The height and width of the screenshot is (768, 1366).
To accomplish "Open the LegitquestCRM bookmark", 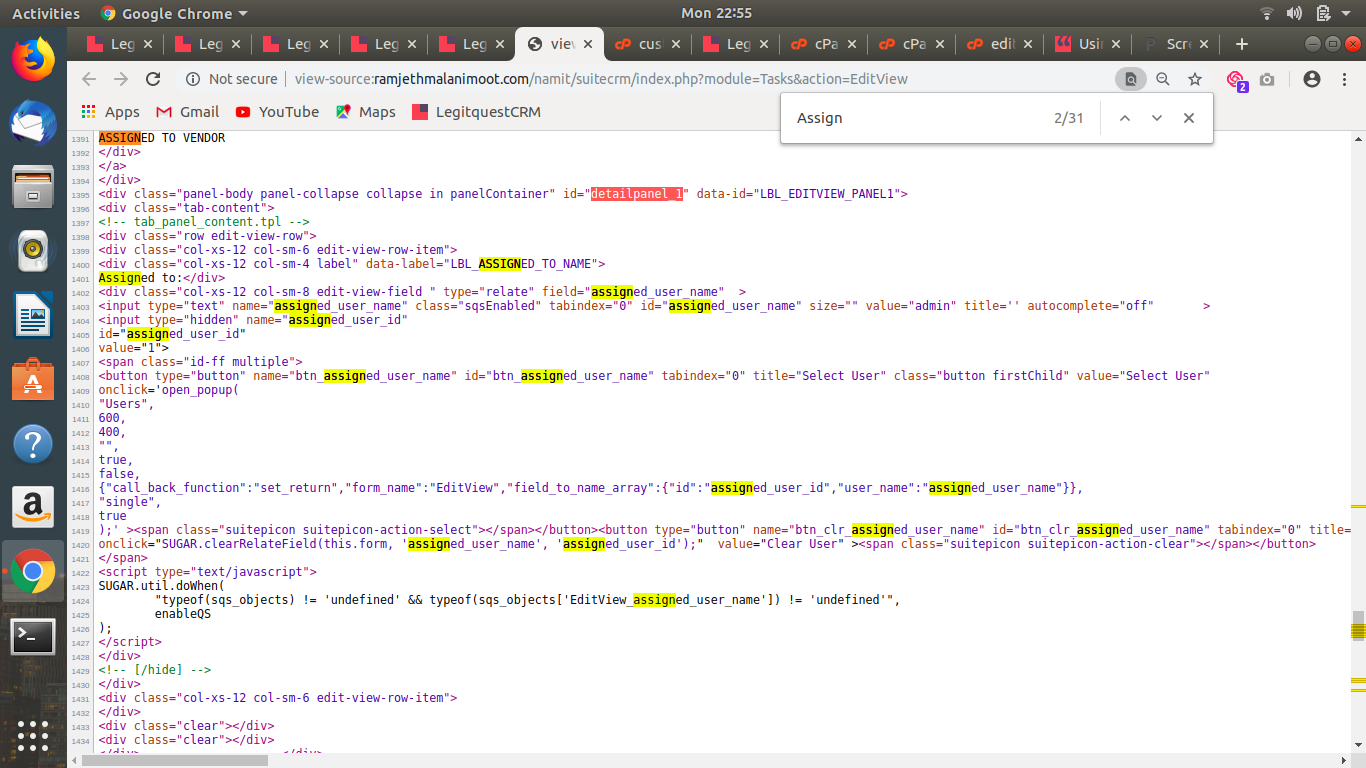I will point(476,112).
